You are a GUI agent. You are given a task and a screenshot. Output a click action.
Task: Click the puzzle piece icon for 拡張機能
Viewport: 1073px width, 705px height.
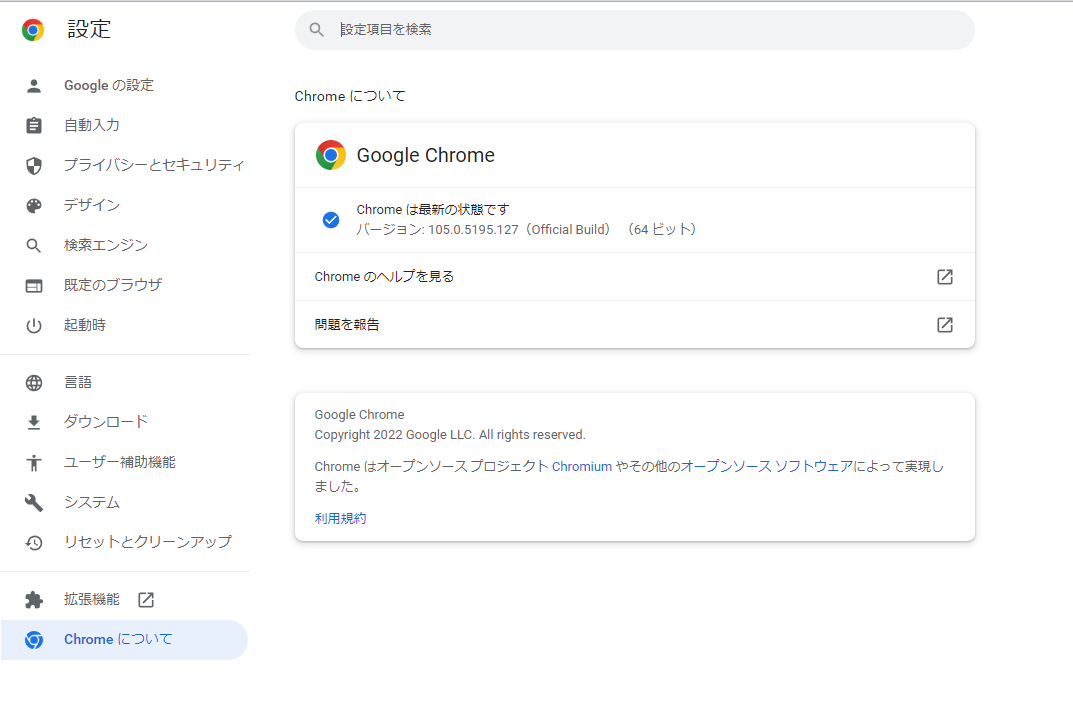34,600
